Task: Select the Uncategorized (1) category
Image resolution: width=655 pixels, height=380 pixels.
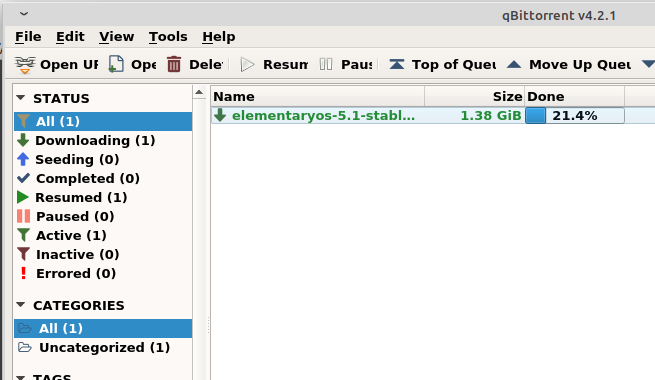Action: click(x=103, y=347)
